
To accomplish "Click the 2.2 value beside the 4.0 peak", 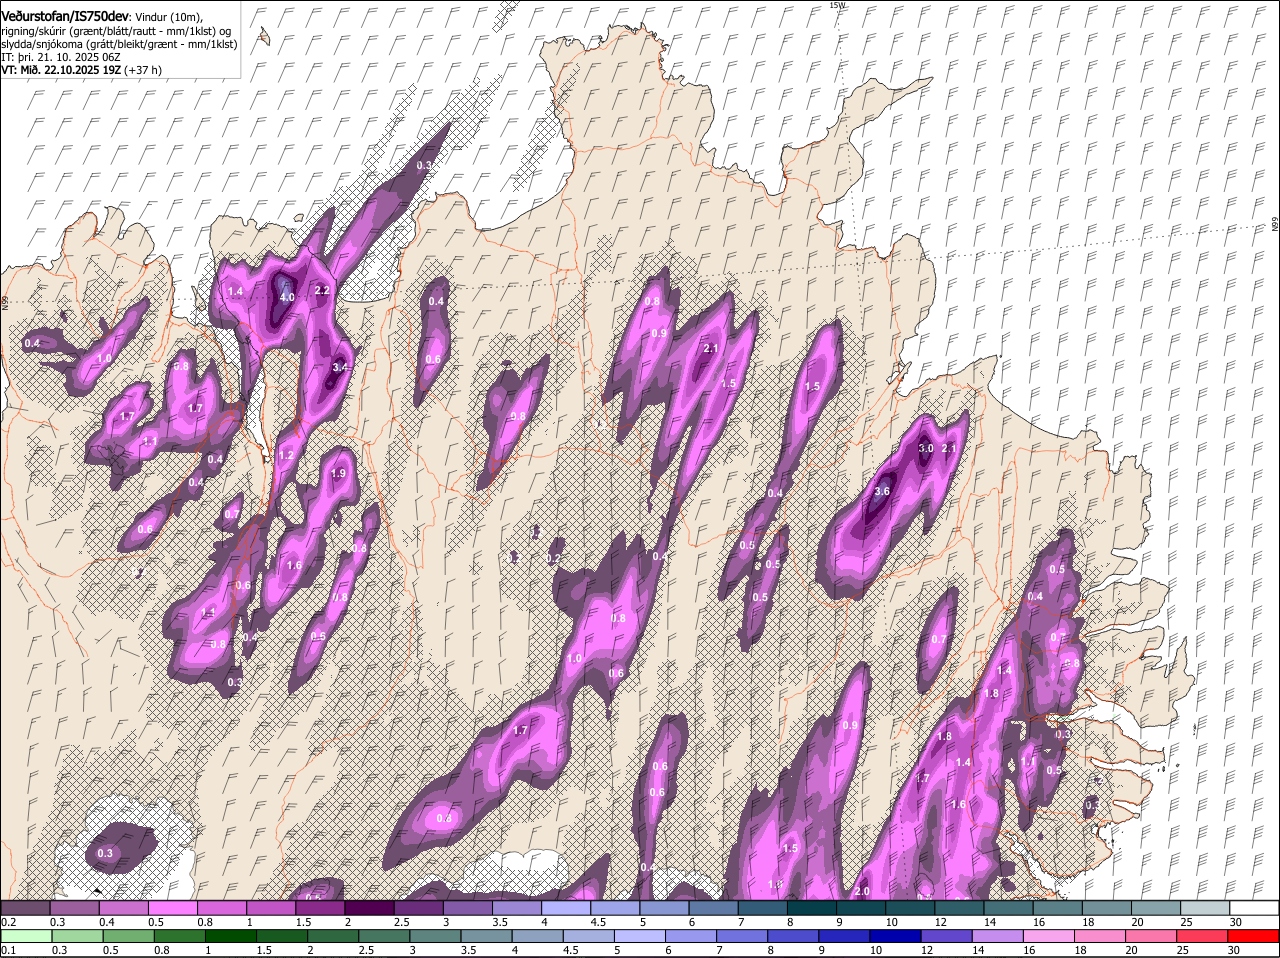I will [x=322, y=290].
